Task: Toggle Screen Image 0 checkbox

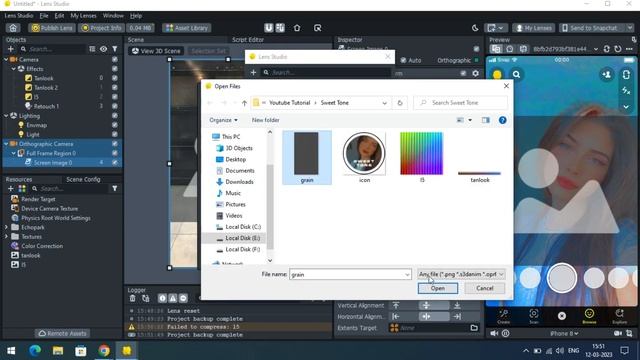Action: click(x=115, y=162)
